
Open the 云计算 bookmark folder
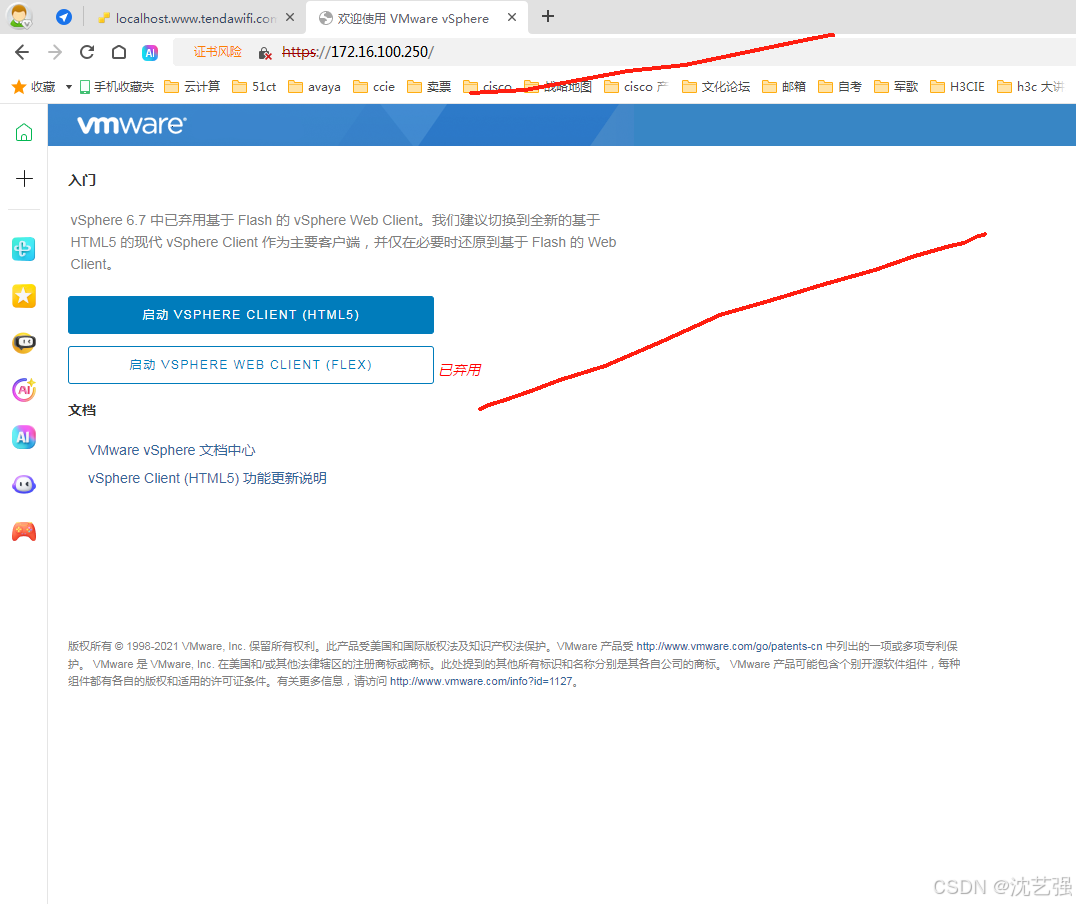click(x=192, y=86)
